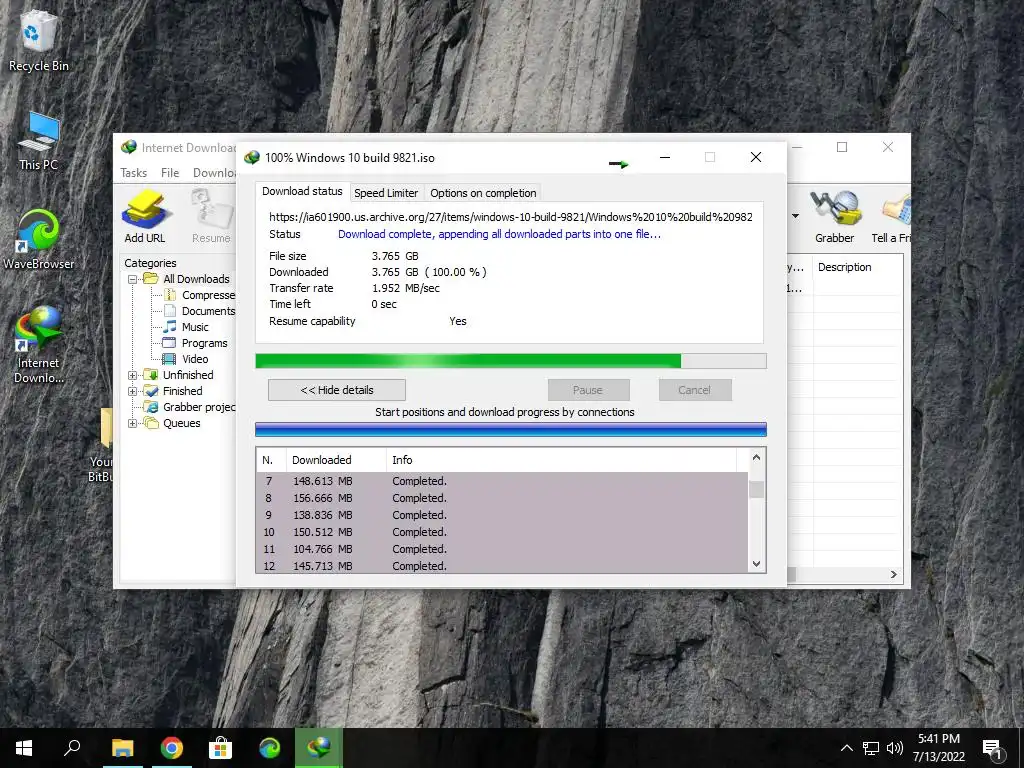Screen dimensions: 1024x768
Task: Click the Pause button
Action: point(588,390)
